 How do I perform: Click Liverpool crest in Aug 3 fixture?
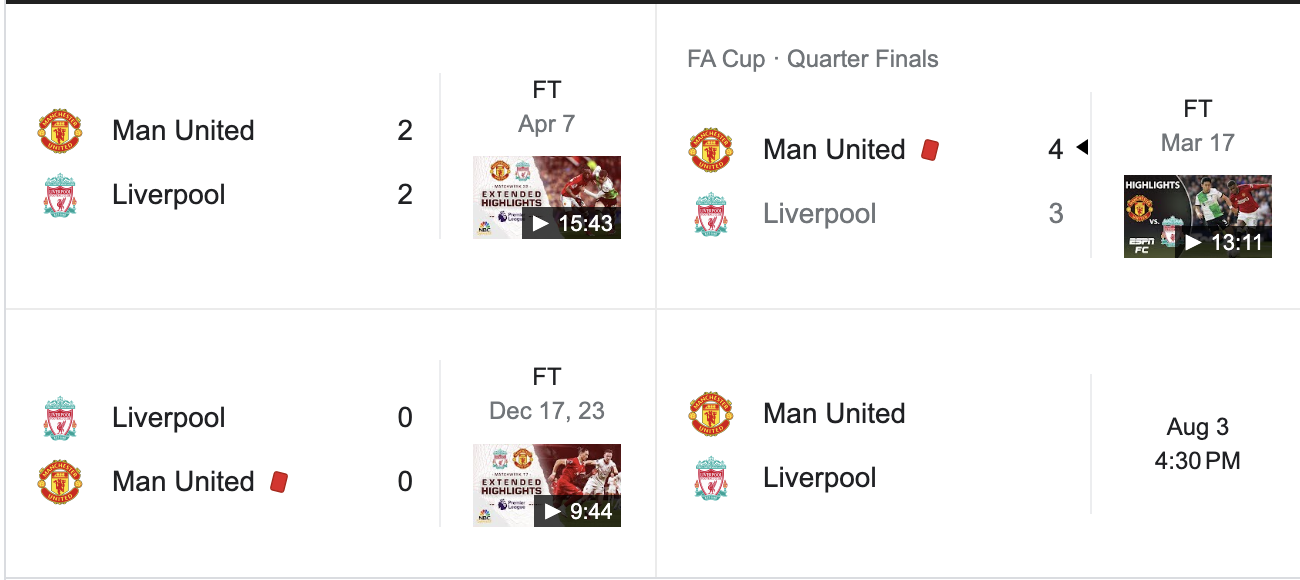tap(711, 478)
